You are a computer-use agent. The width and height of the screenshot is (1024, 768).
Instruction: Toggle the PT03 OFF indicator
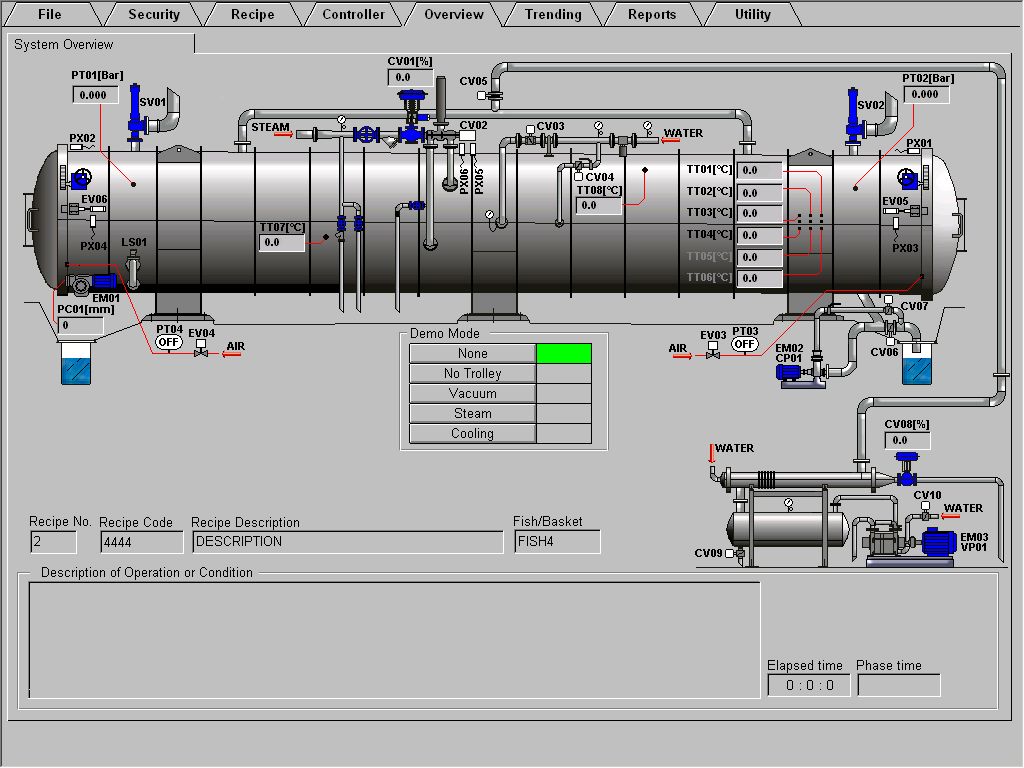click(744, 344)
